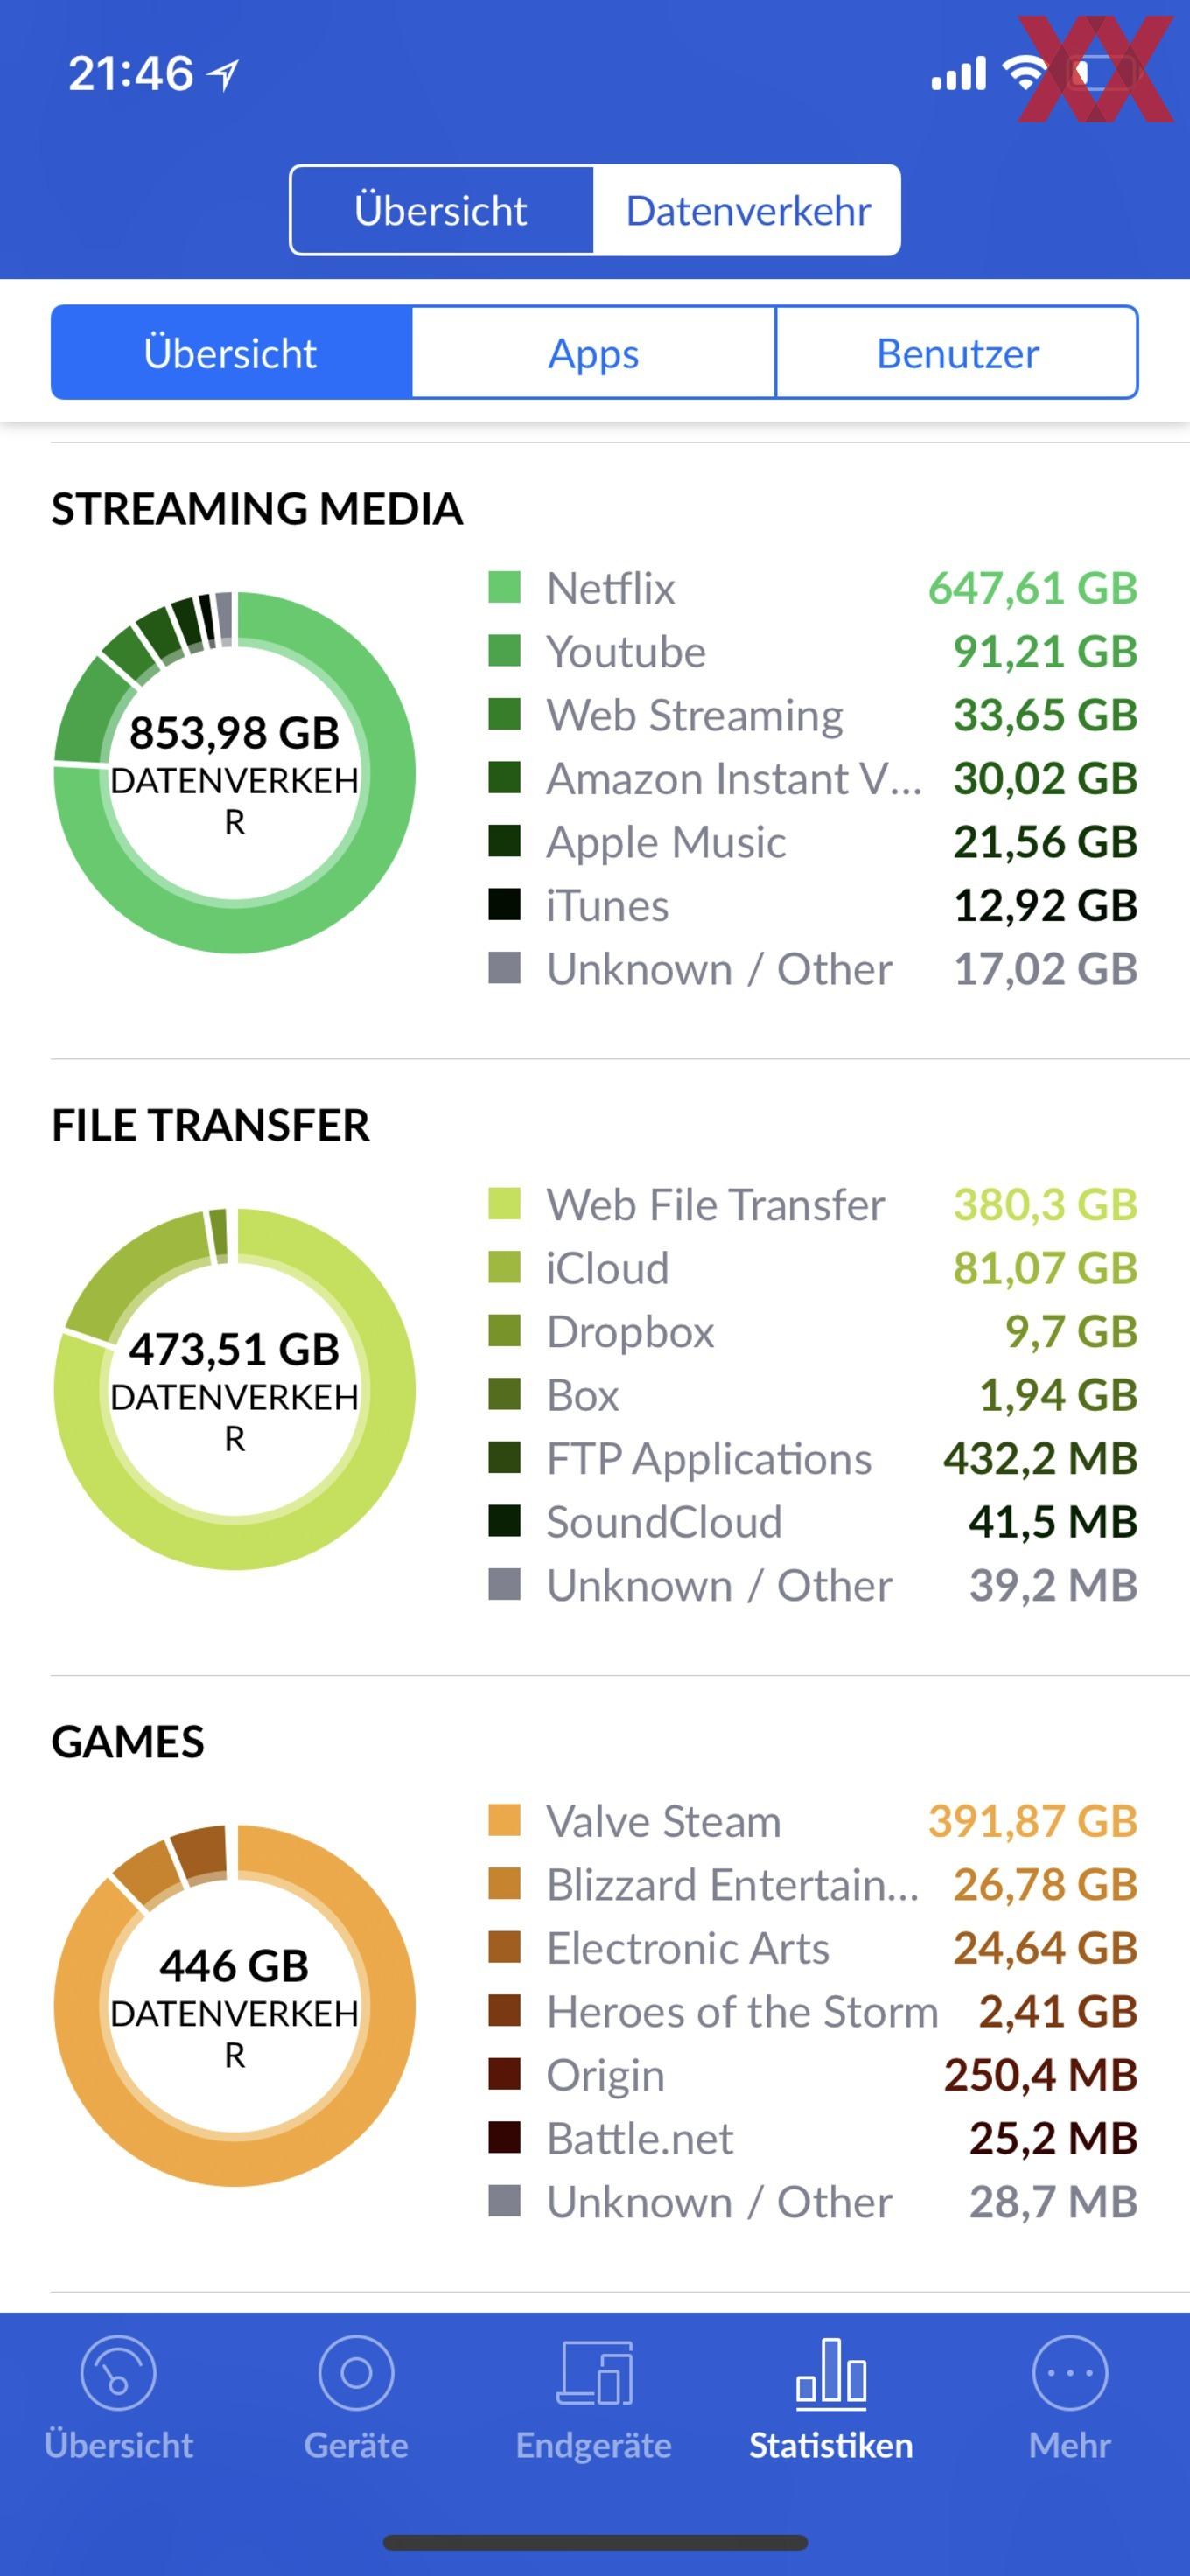Tap the cellular signal bars icon

pos(959,73)
